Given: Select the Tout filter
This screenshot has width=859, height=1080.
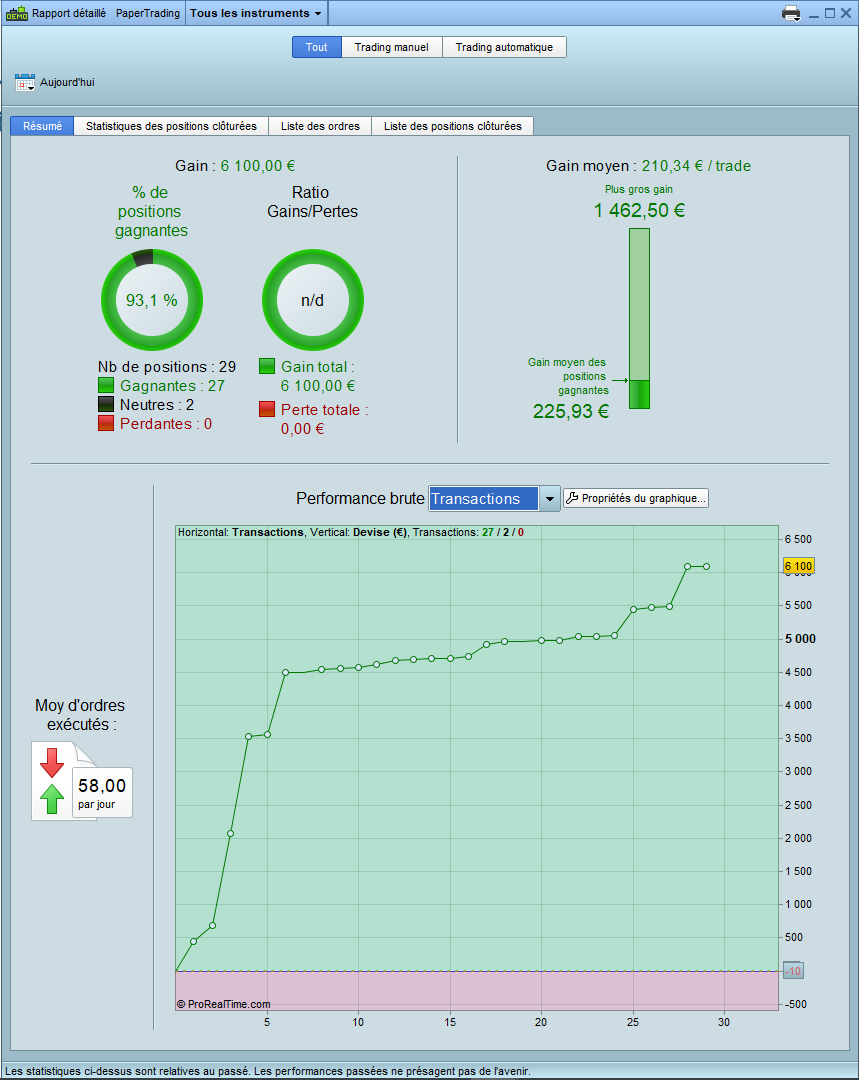Looking at the screenshot, I should pos(317,47).
